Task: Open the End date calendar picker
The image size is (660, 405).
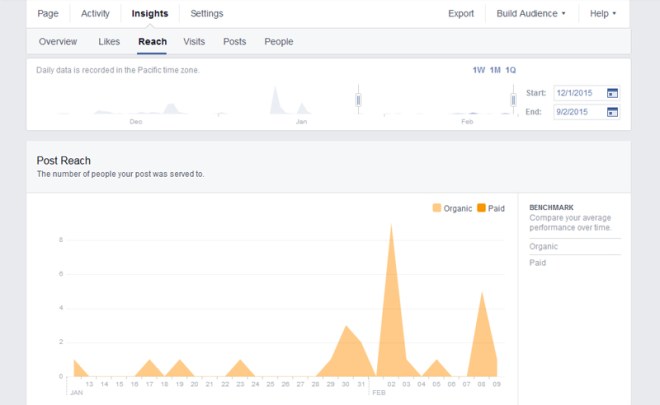Action: pos(612,112)
